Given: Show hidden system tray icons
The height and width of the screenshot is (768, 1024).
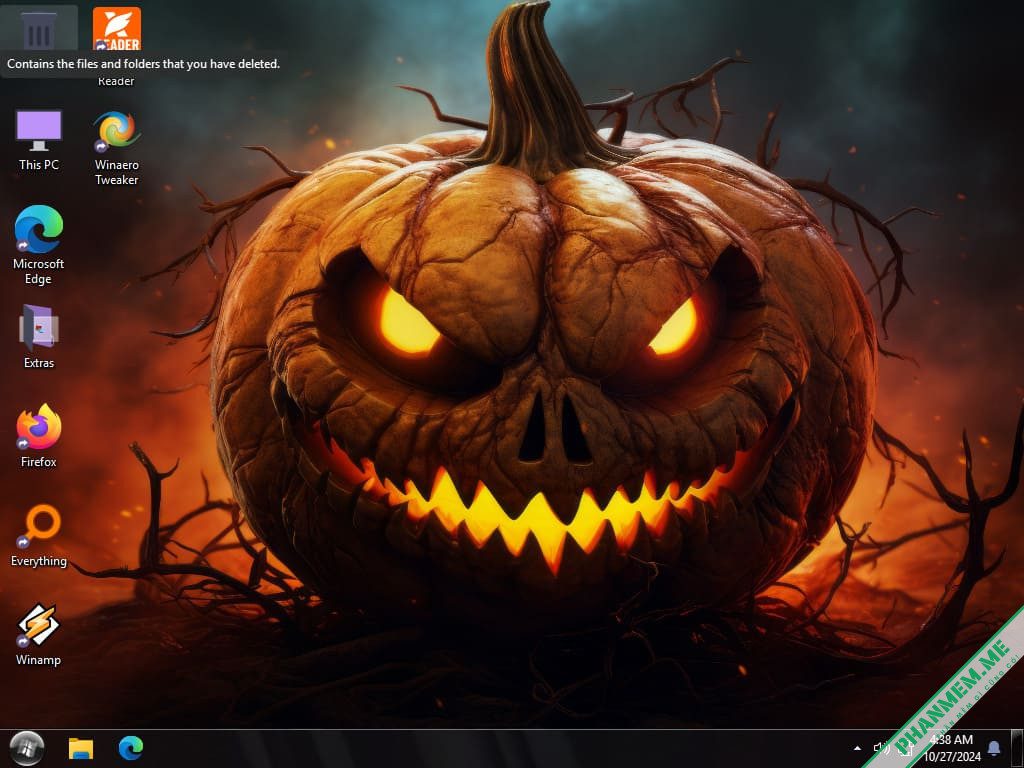Looking at the screenshot, I should coord(857,748).
